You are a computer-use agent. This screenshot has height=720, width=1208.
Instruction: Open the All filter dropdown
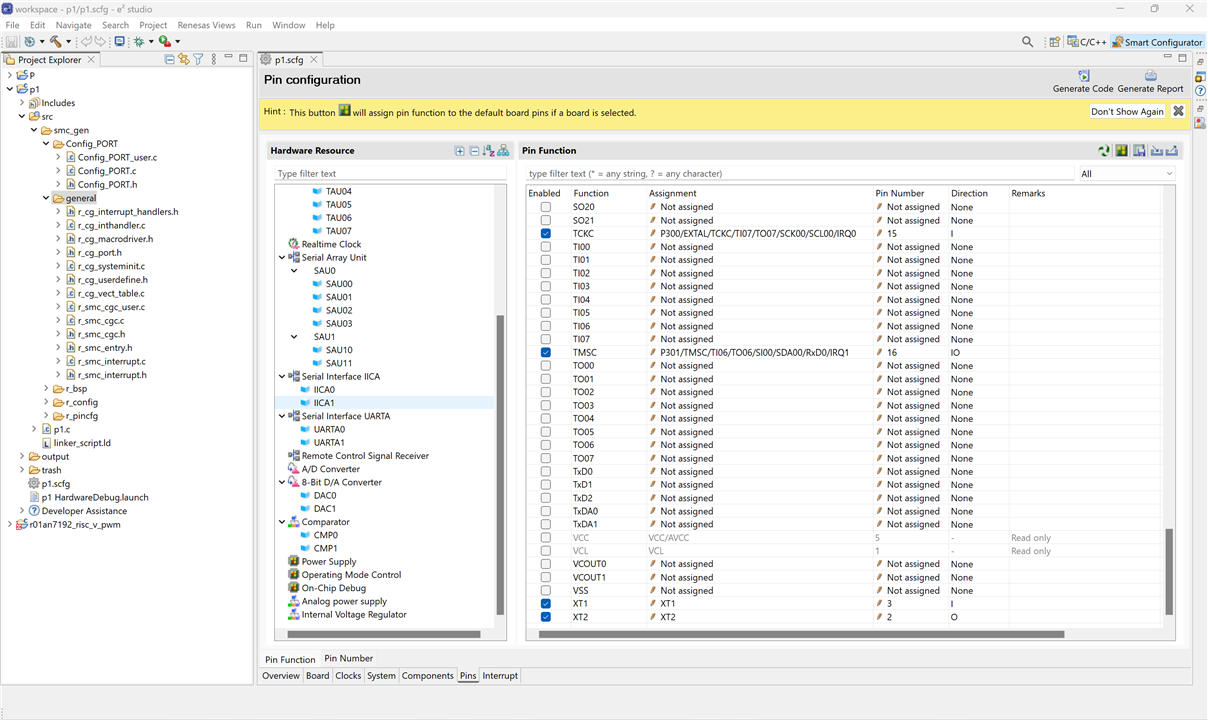(x=1126, y=174)
